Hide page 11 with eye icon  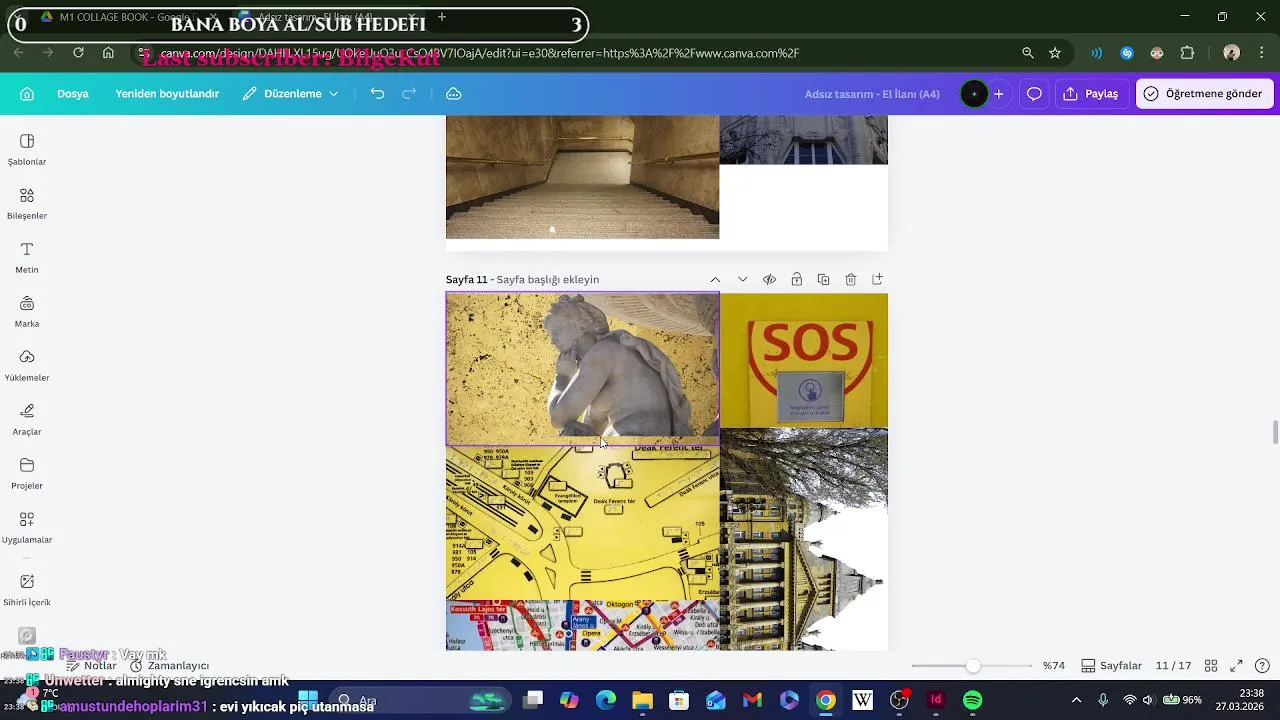coord(769,280)
